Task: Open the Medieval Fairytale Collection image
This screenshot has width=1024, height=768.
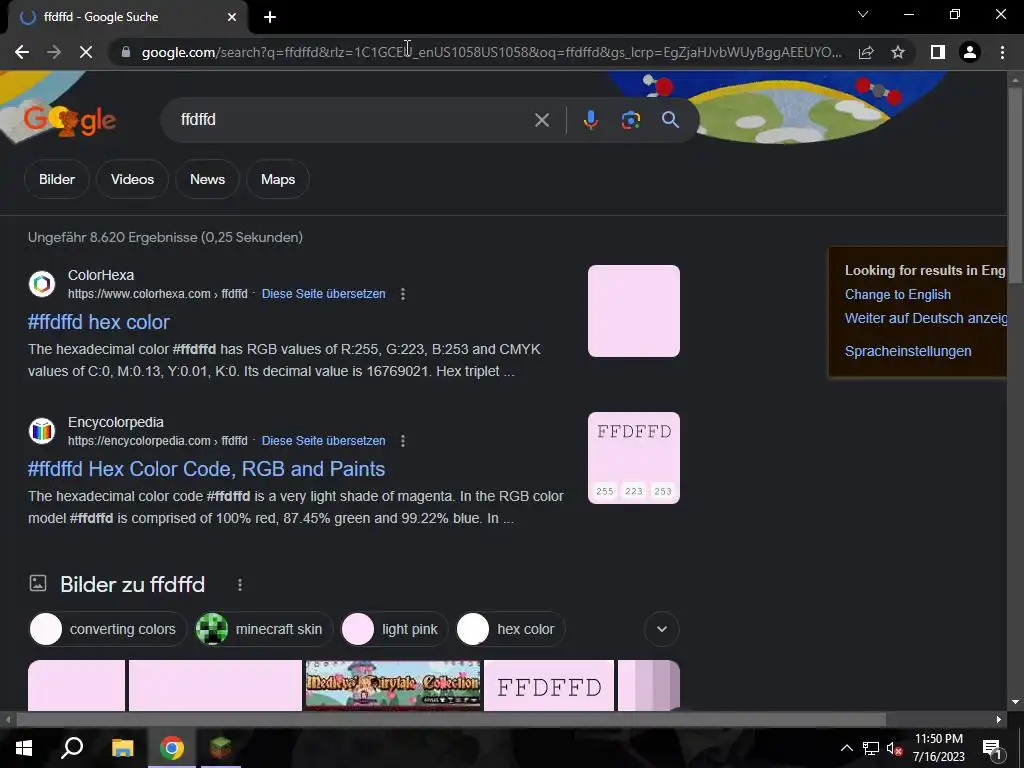Action: tap(392, 685)
